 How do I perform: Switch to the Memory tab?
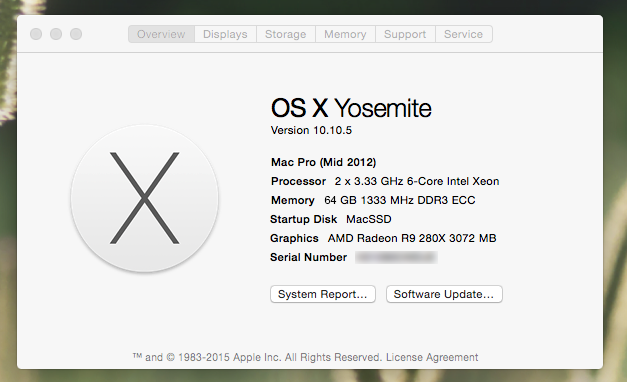345,34
